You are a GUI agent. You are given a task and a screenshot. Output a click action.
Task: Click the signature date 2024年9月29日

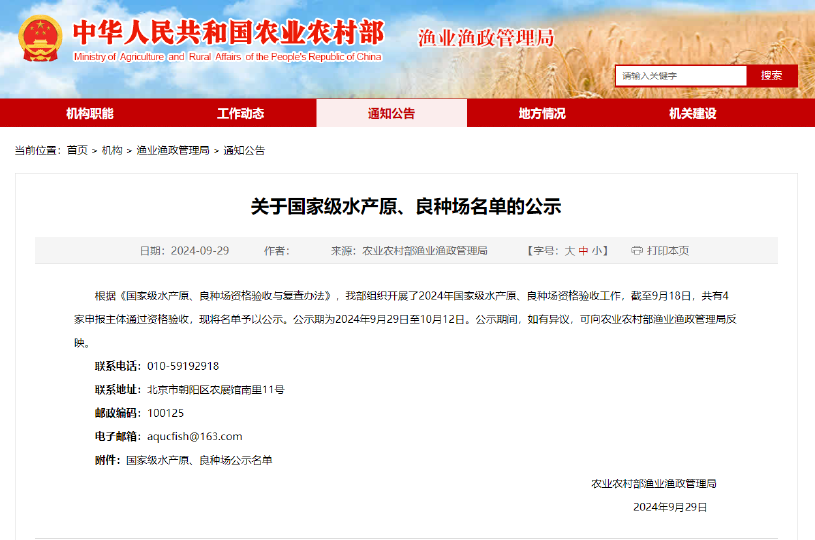click(x=670, y=507)
